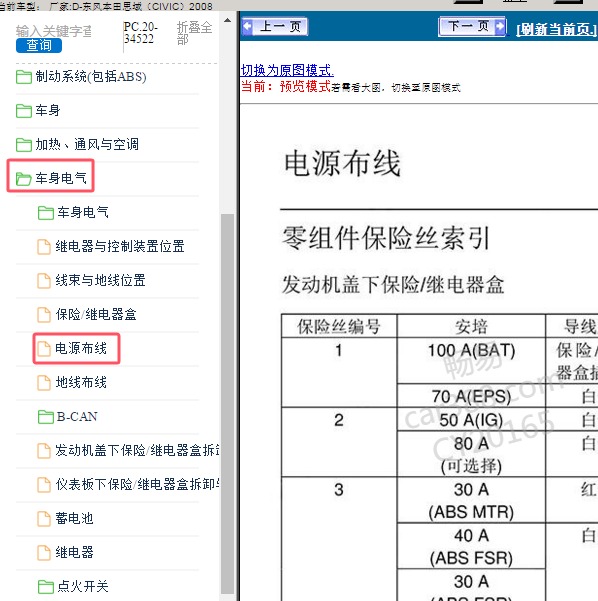Viewport: 598px width, 601px height.
Task: Click the sidebar scrollbar up arrow
Action: (227, 20)
